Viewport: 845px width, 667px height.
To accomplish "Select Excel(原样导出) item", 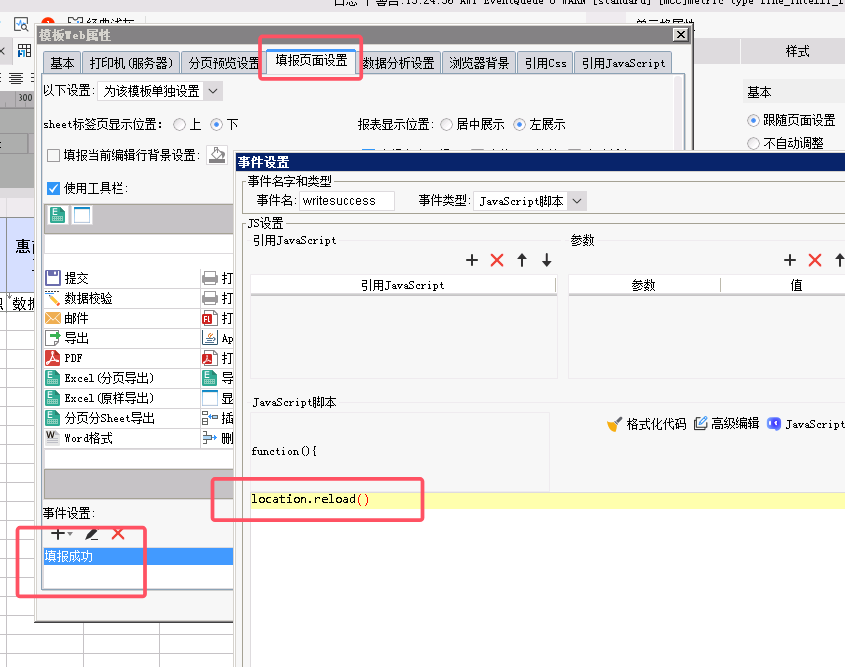I will (x=122, y=398).
